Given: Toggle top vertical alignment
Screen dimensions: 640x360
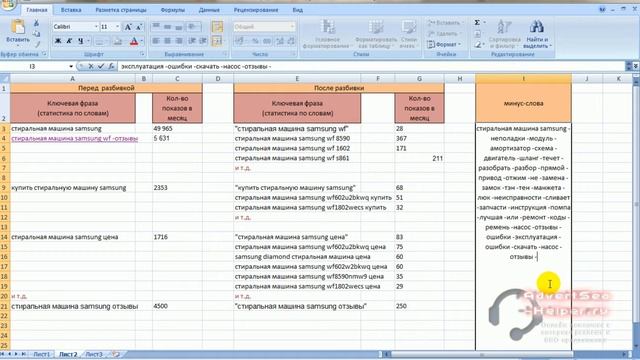Looking at the screenshot, I should [156, 27].
